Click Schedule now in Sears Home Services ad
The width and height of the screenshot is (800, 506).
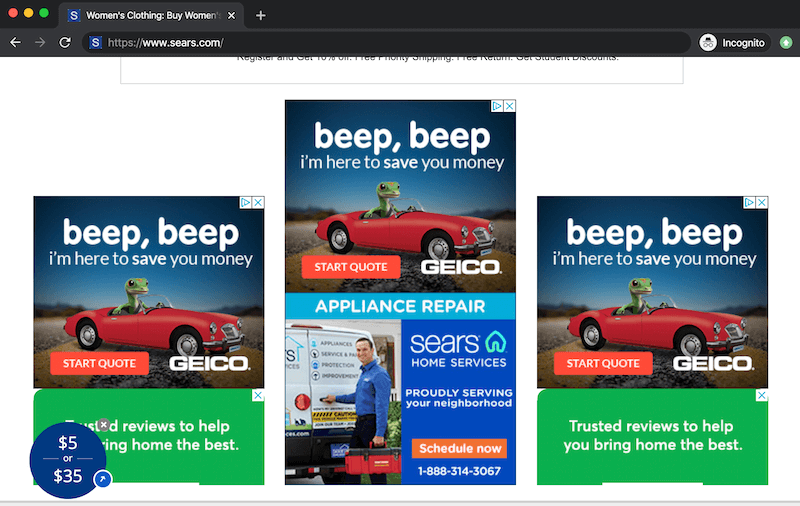tap(460, 448)
